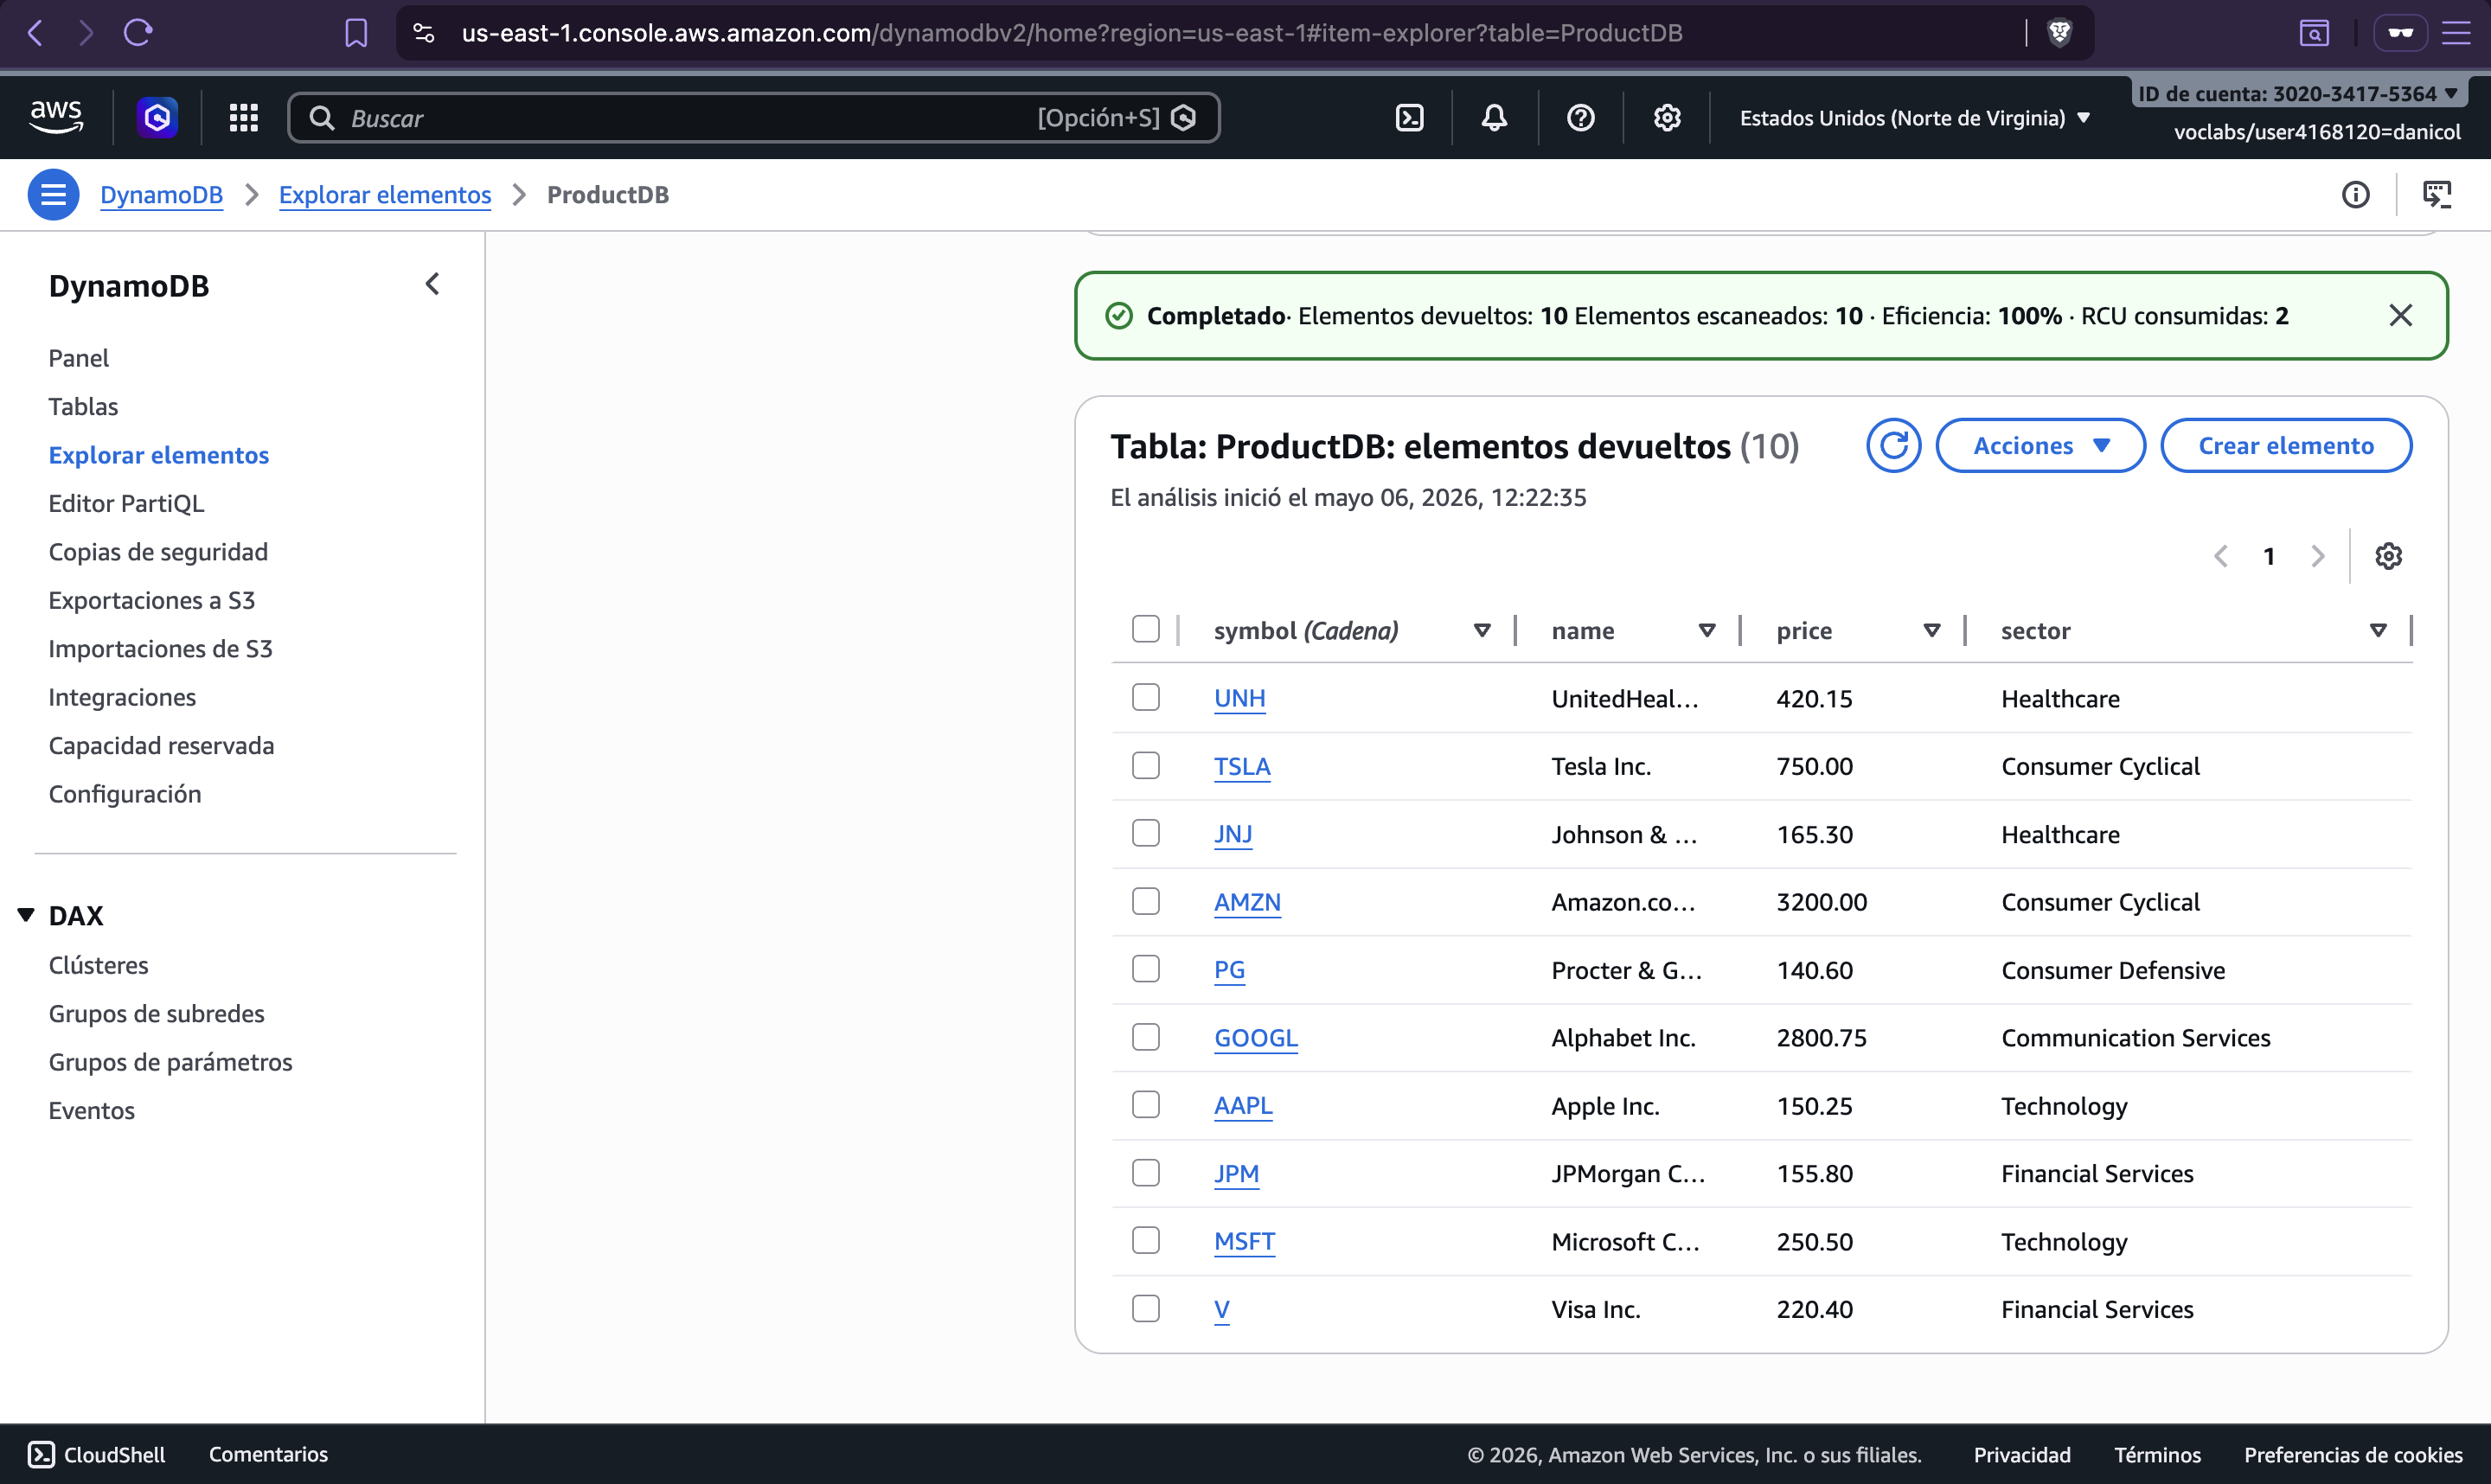Screen dimensions: 2491x1484
Task: Click the AWS logo to go home
Action: click(x=56, y=117)
